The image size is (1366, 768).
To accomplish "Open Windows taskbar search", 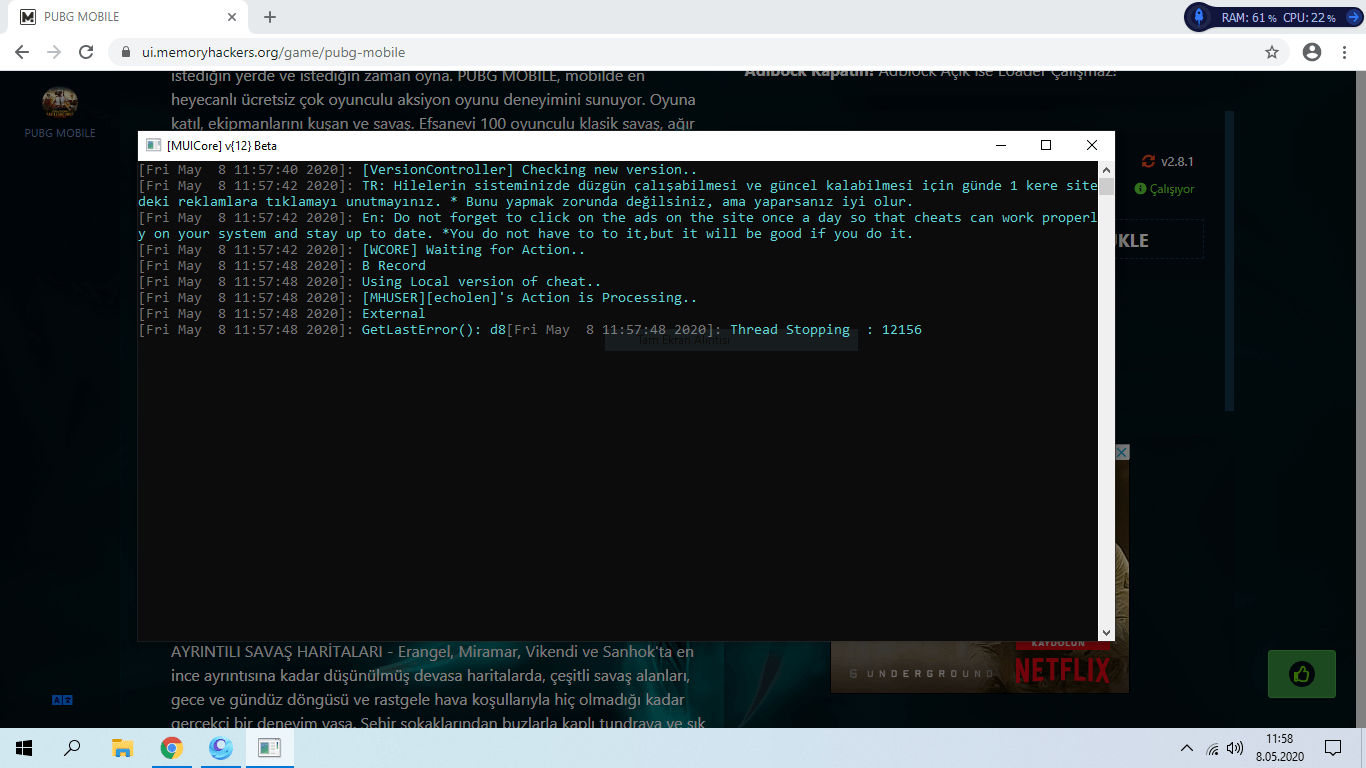I will (72, 747).
